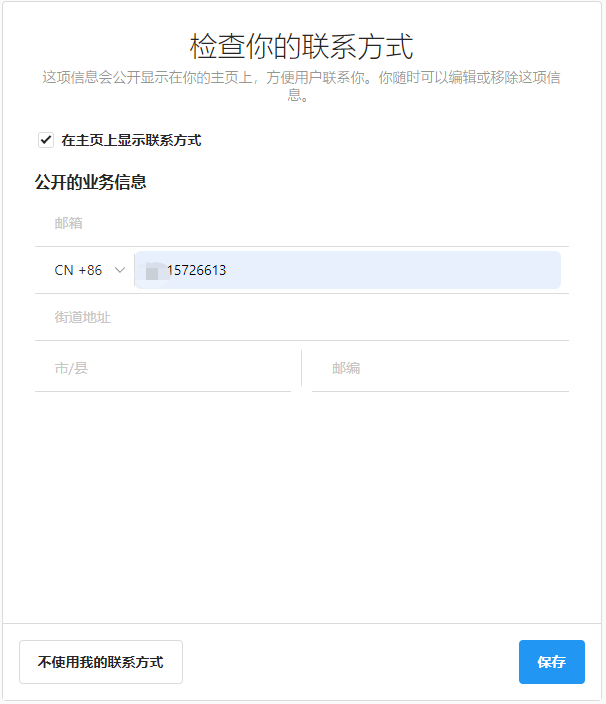606x704 pixels.
Task: Click the chevron arrow beside CN +86
Action: coord(120,270)
